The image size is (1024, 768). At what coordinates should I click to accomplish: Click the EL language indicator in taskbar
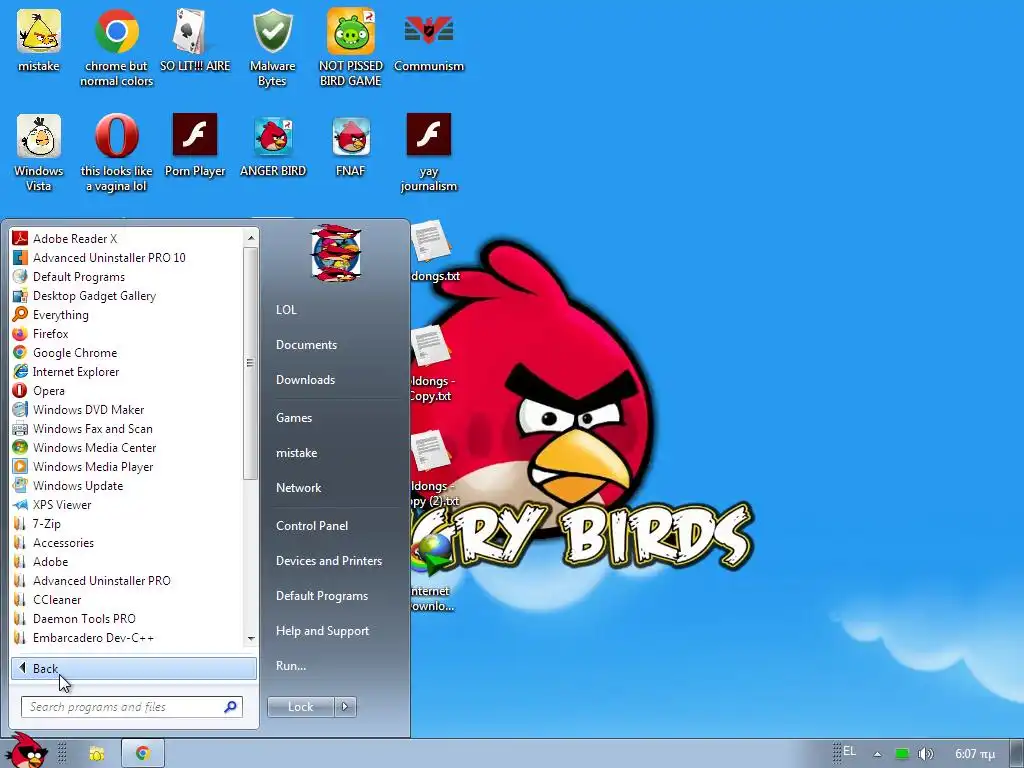(x=849, y=751)
